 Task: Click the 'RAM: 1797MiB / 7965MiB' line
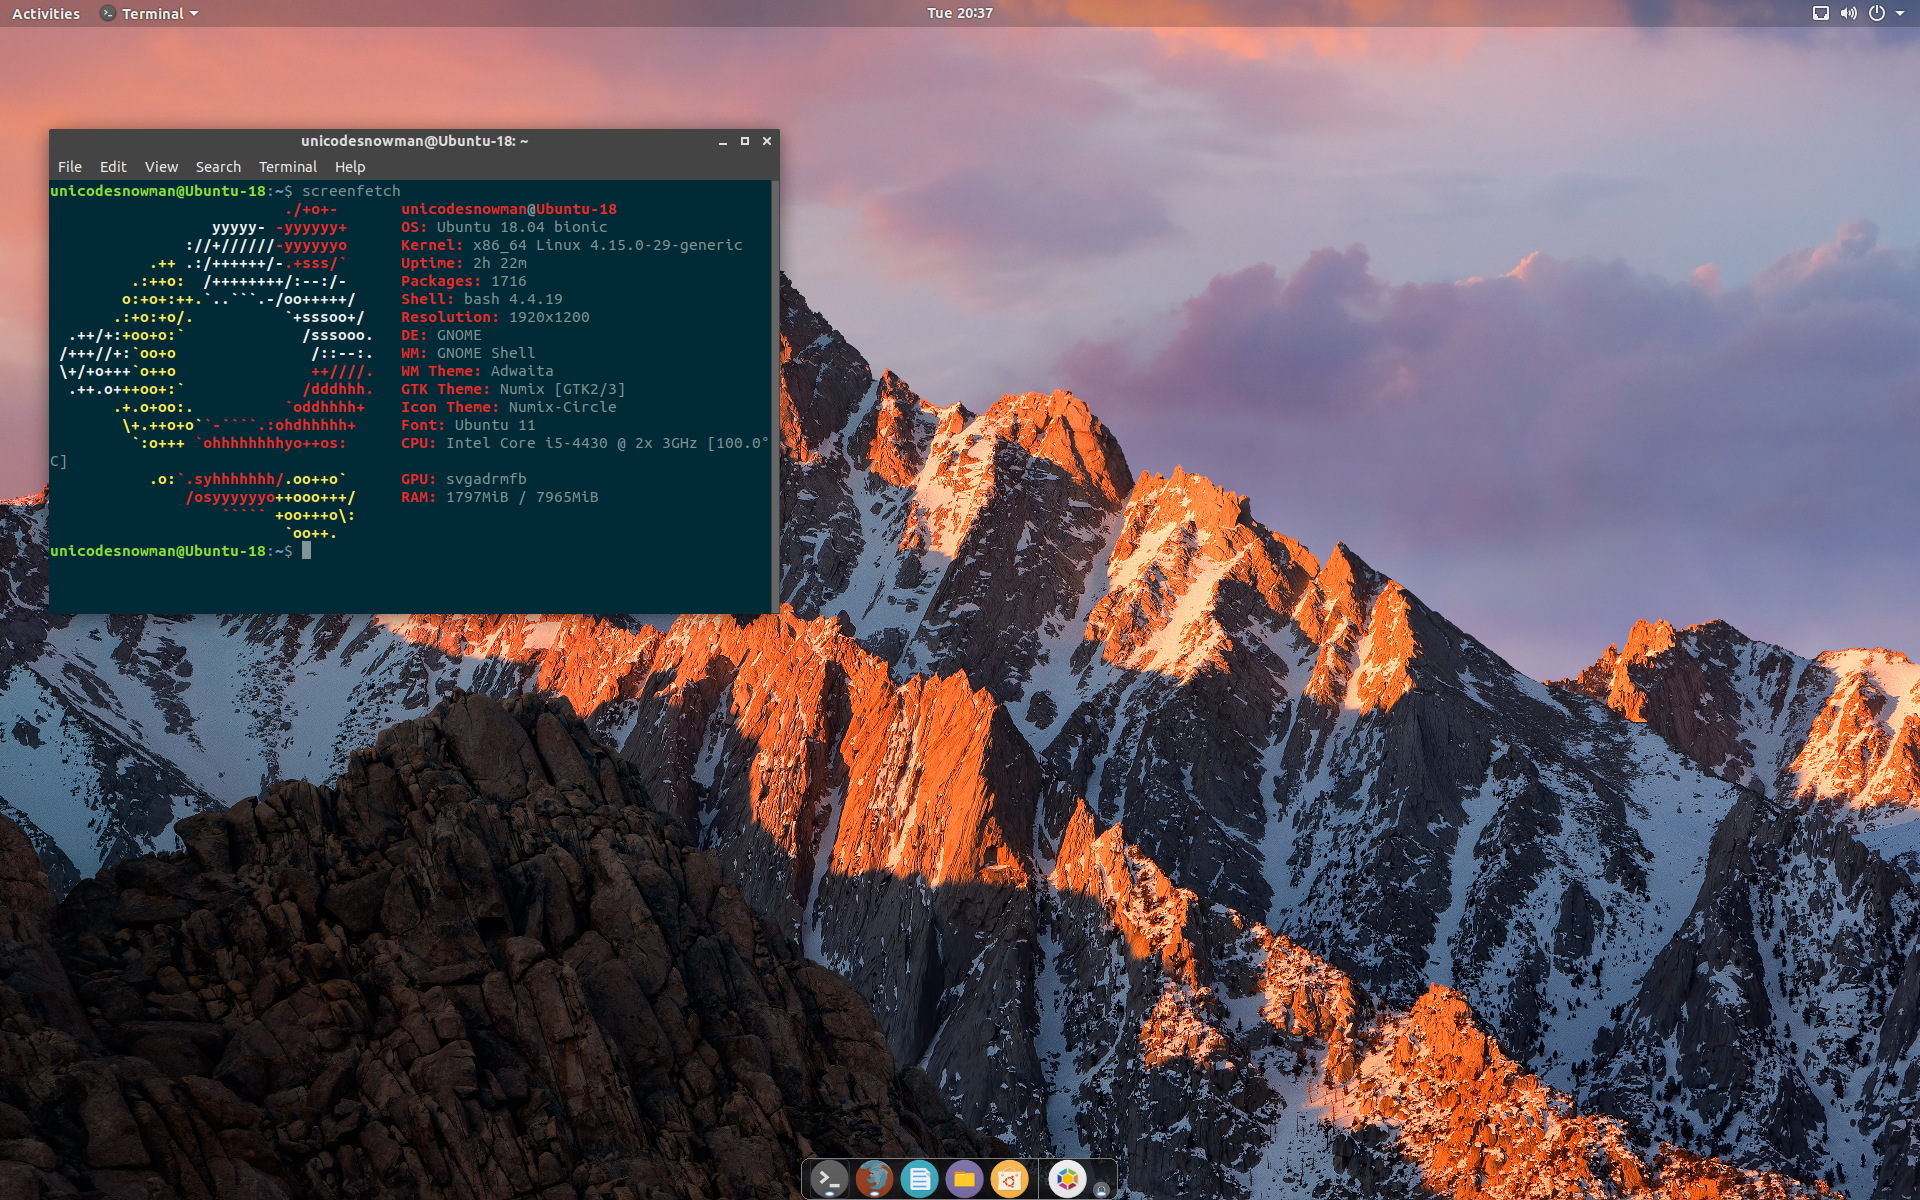(500, 497)
